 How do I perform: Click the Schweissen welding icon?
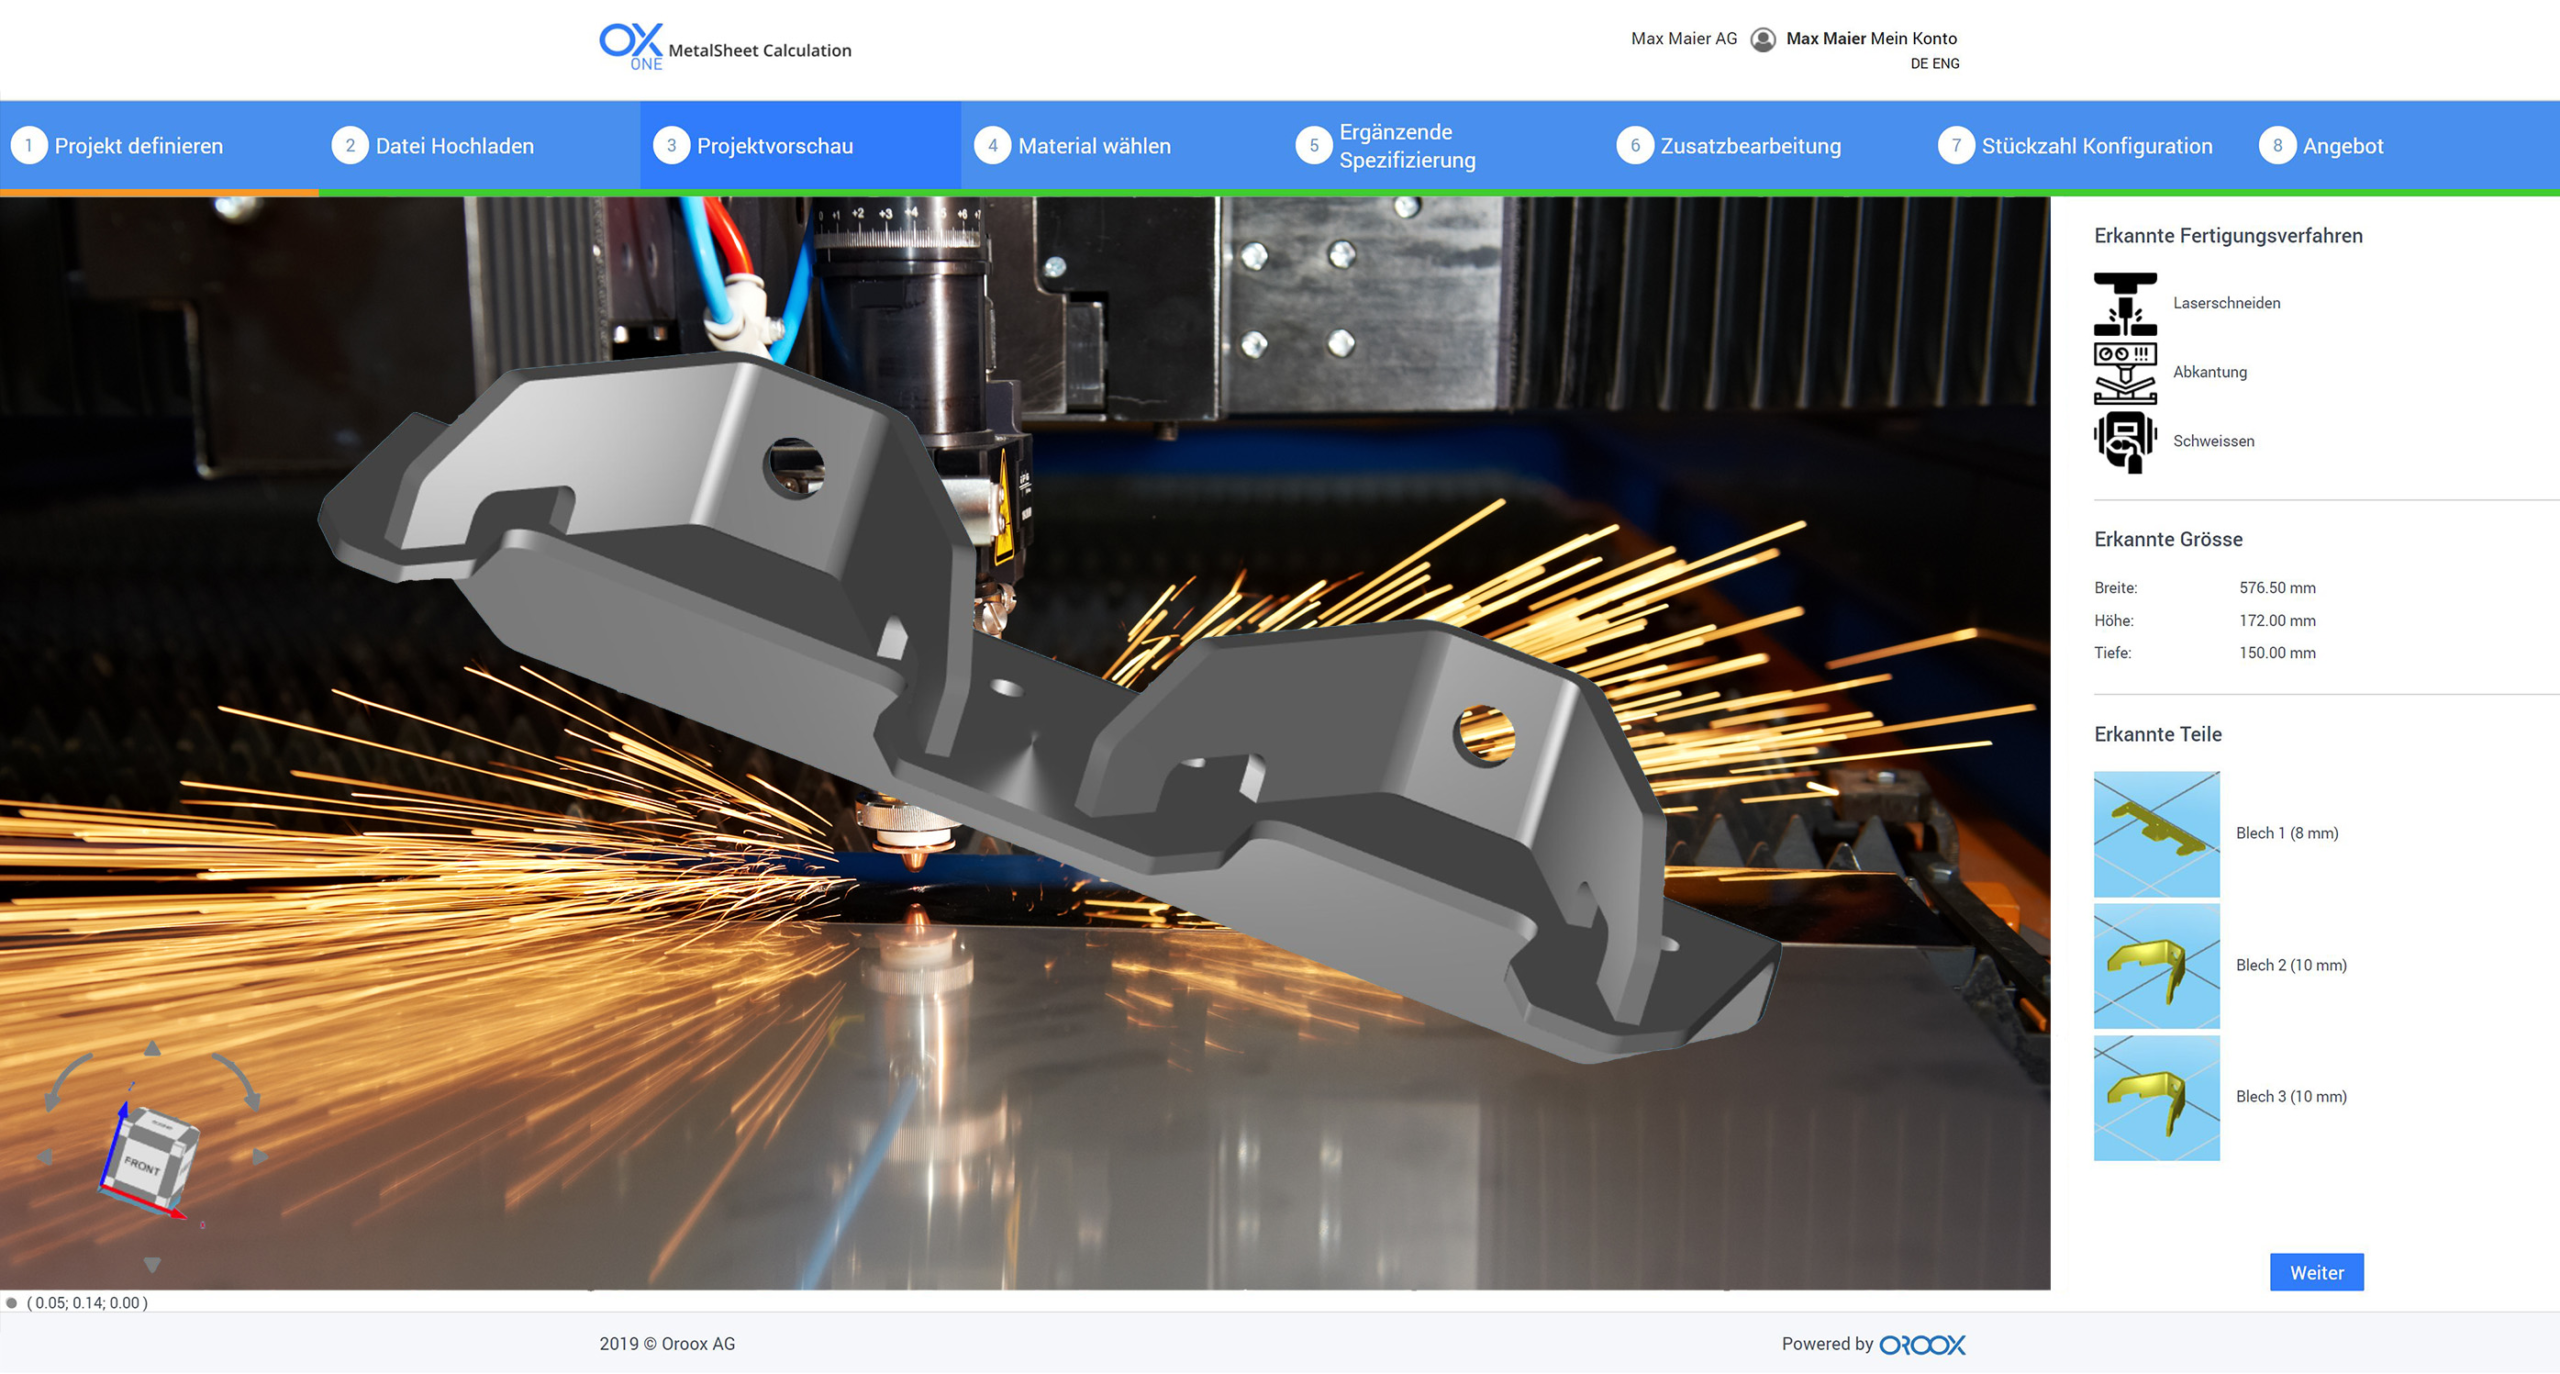pyautogui.click(x=2124, y=441)
